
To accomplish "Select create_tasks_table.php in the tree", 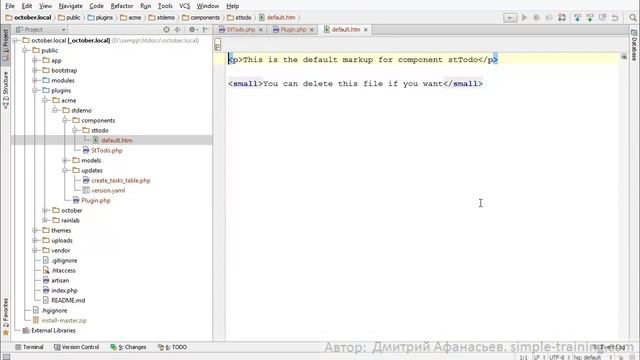I will pyautogui.click(x=121, y=180).
